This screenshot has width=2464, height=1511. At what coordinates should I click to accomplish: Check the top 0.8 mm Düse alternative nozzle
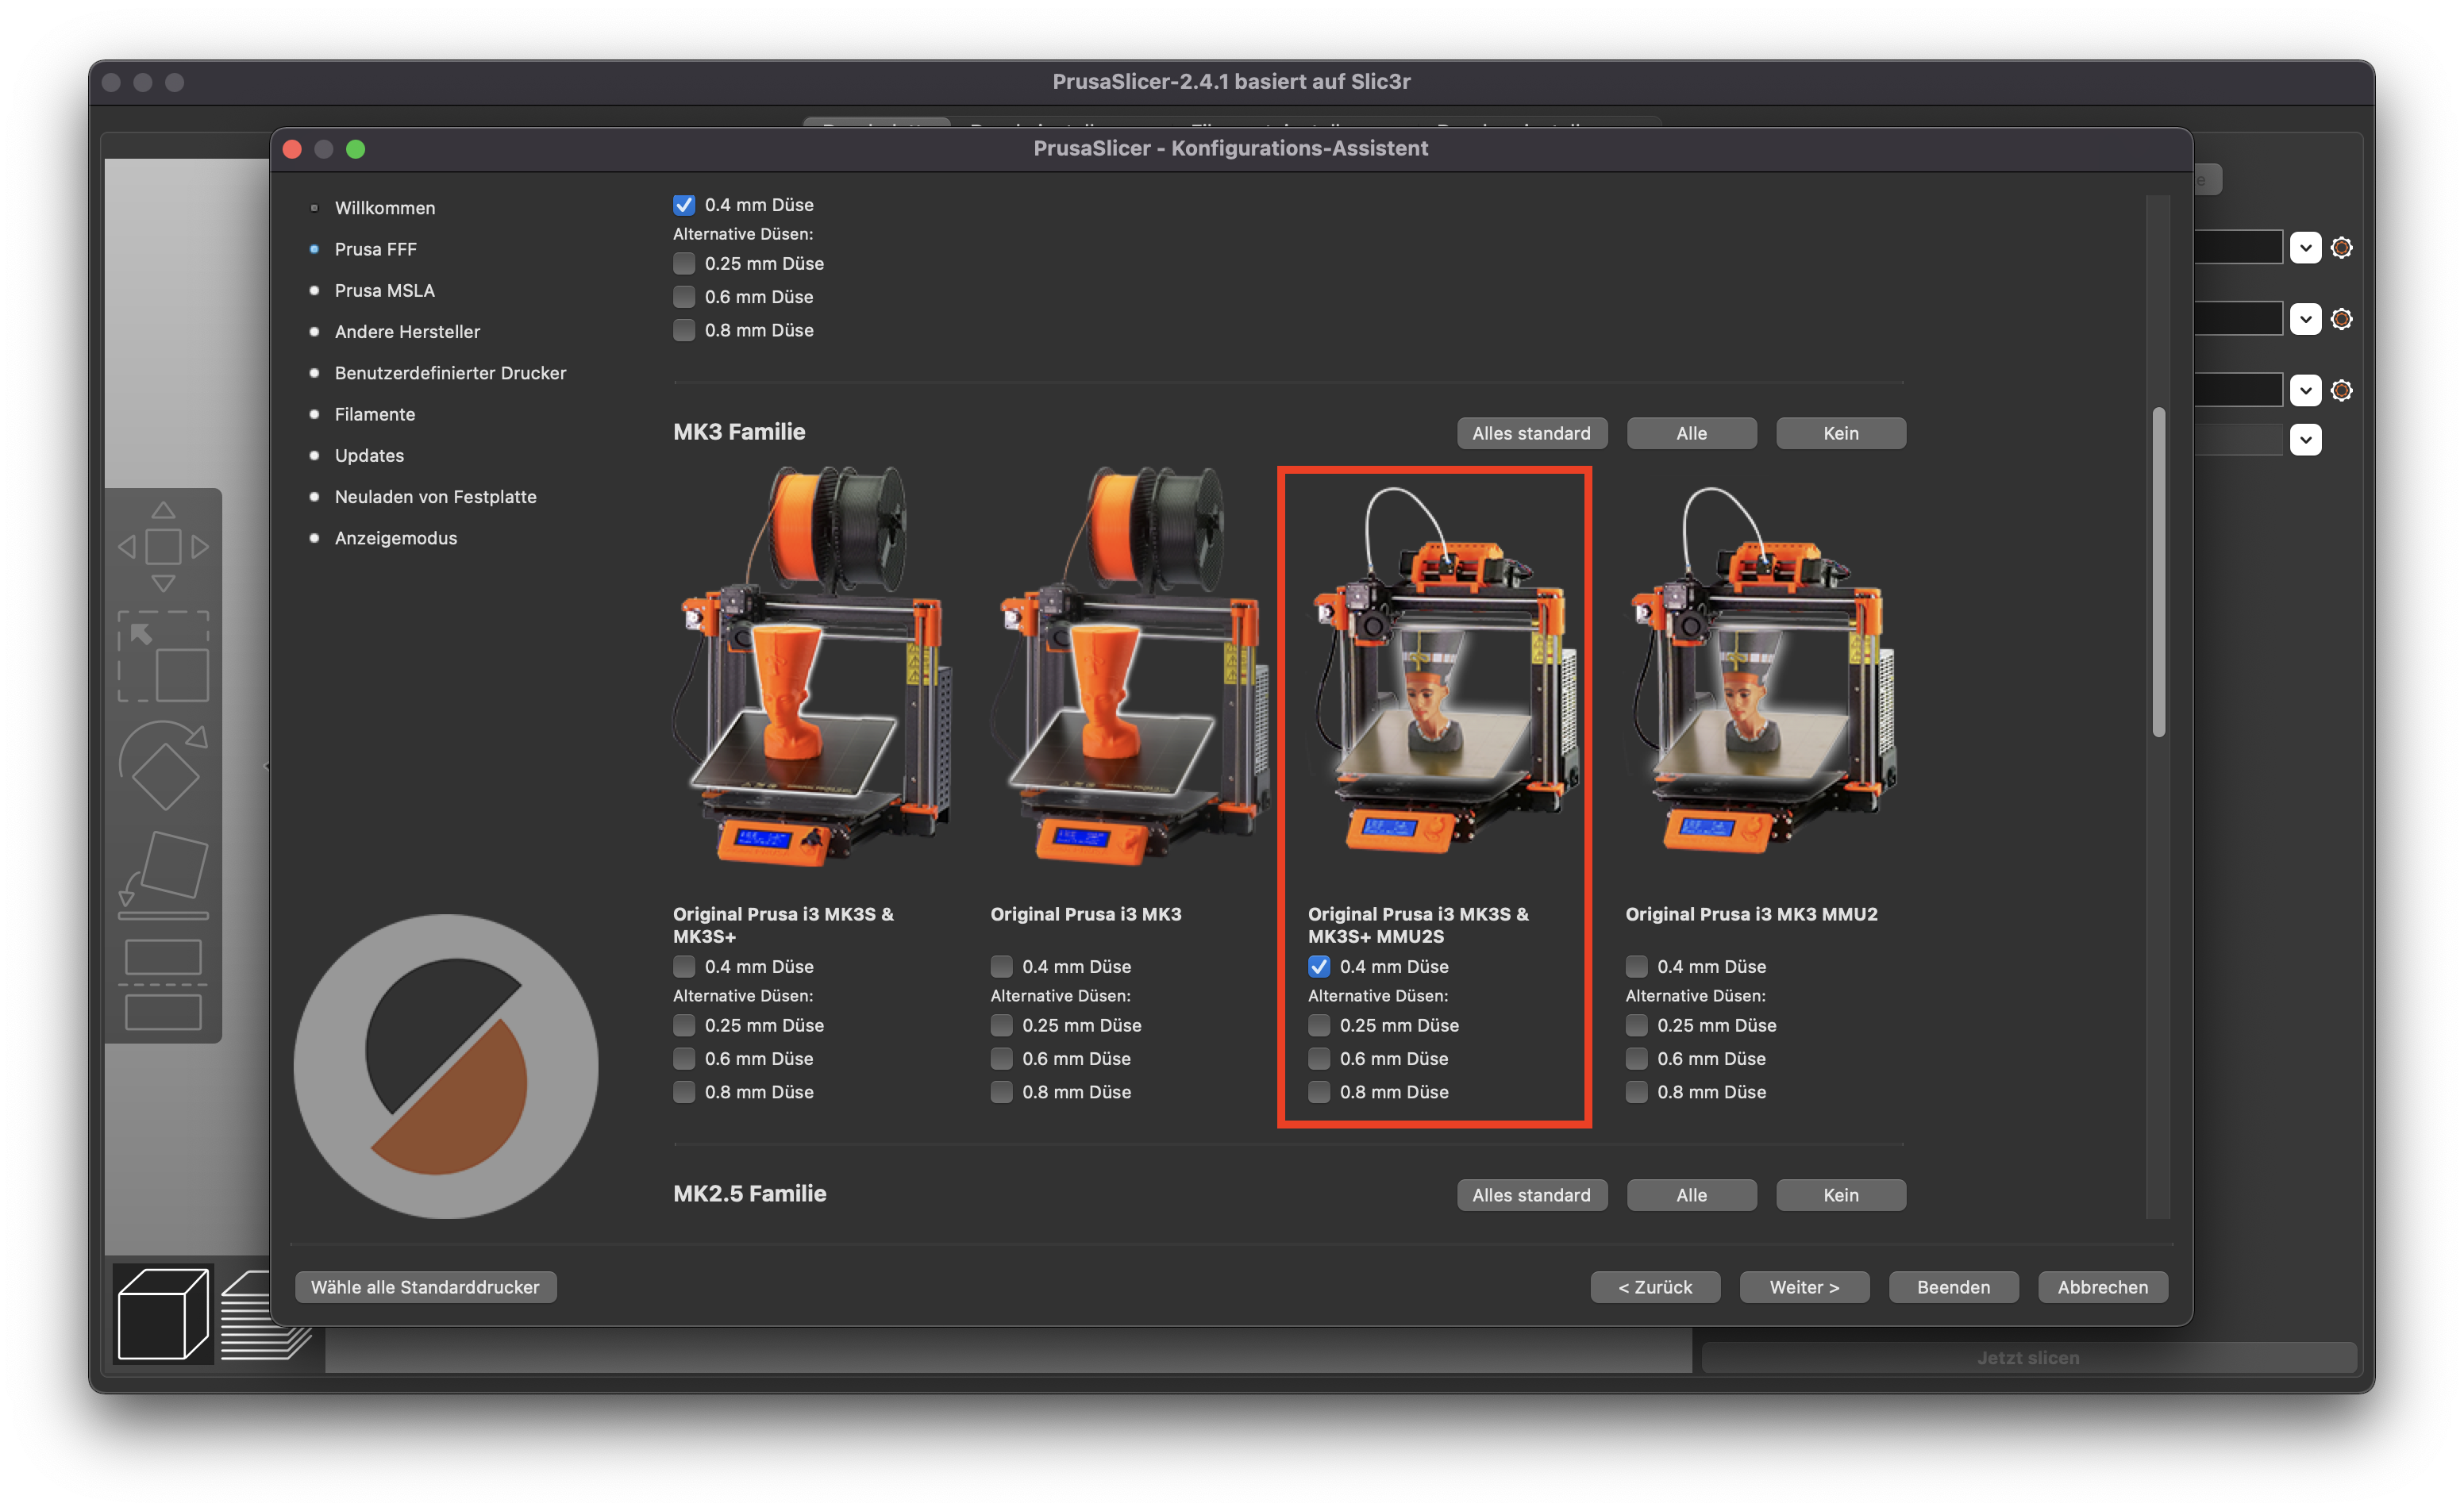684,330
